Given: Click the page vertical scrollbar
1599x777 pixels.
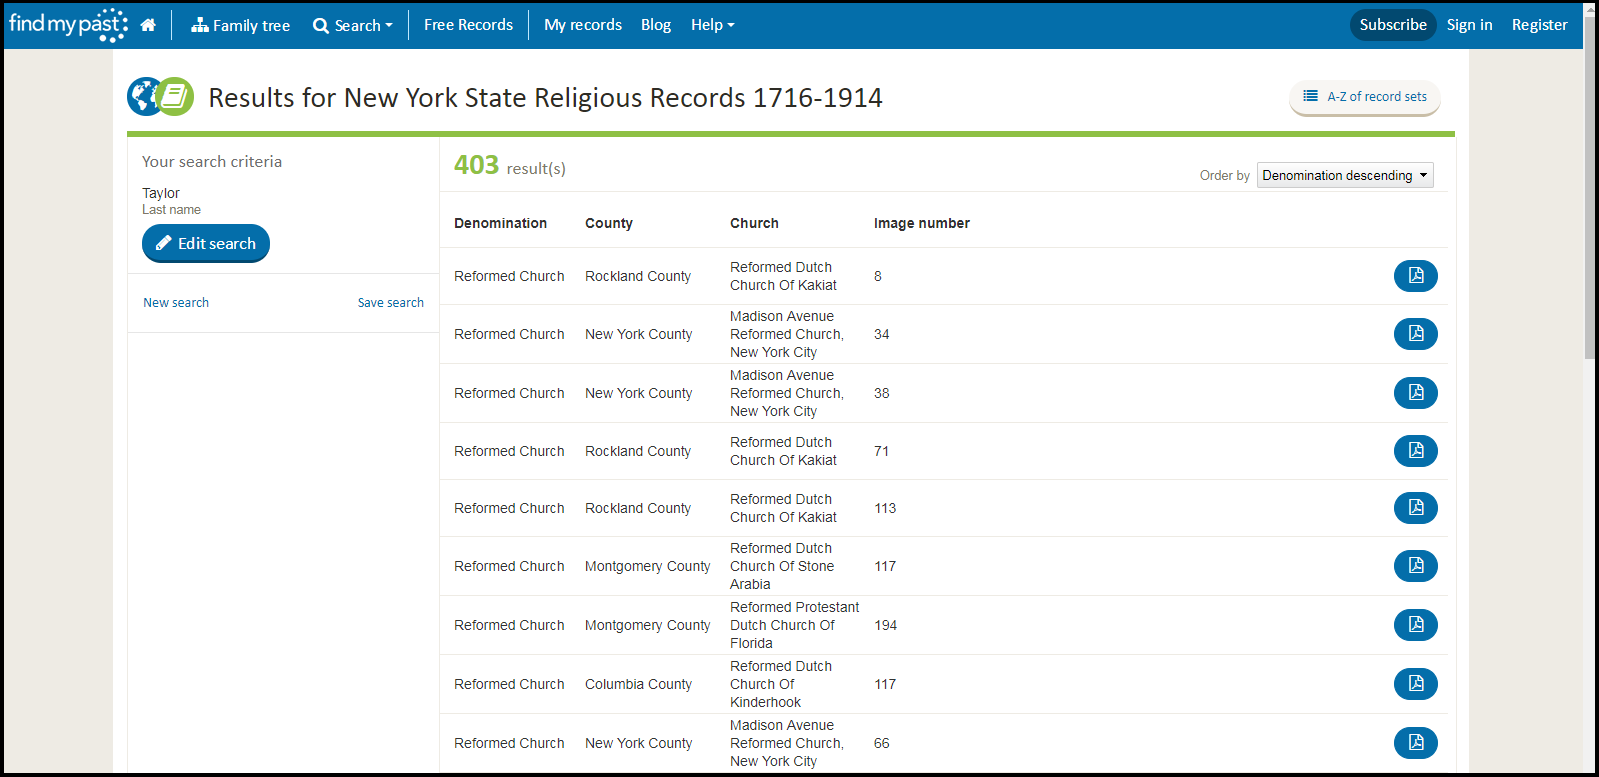Looking at the screenshot, I should (x=1589, y=200).
